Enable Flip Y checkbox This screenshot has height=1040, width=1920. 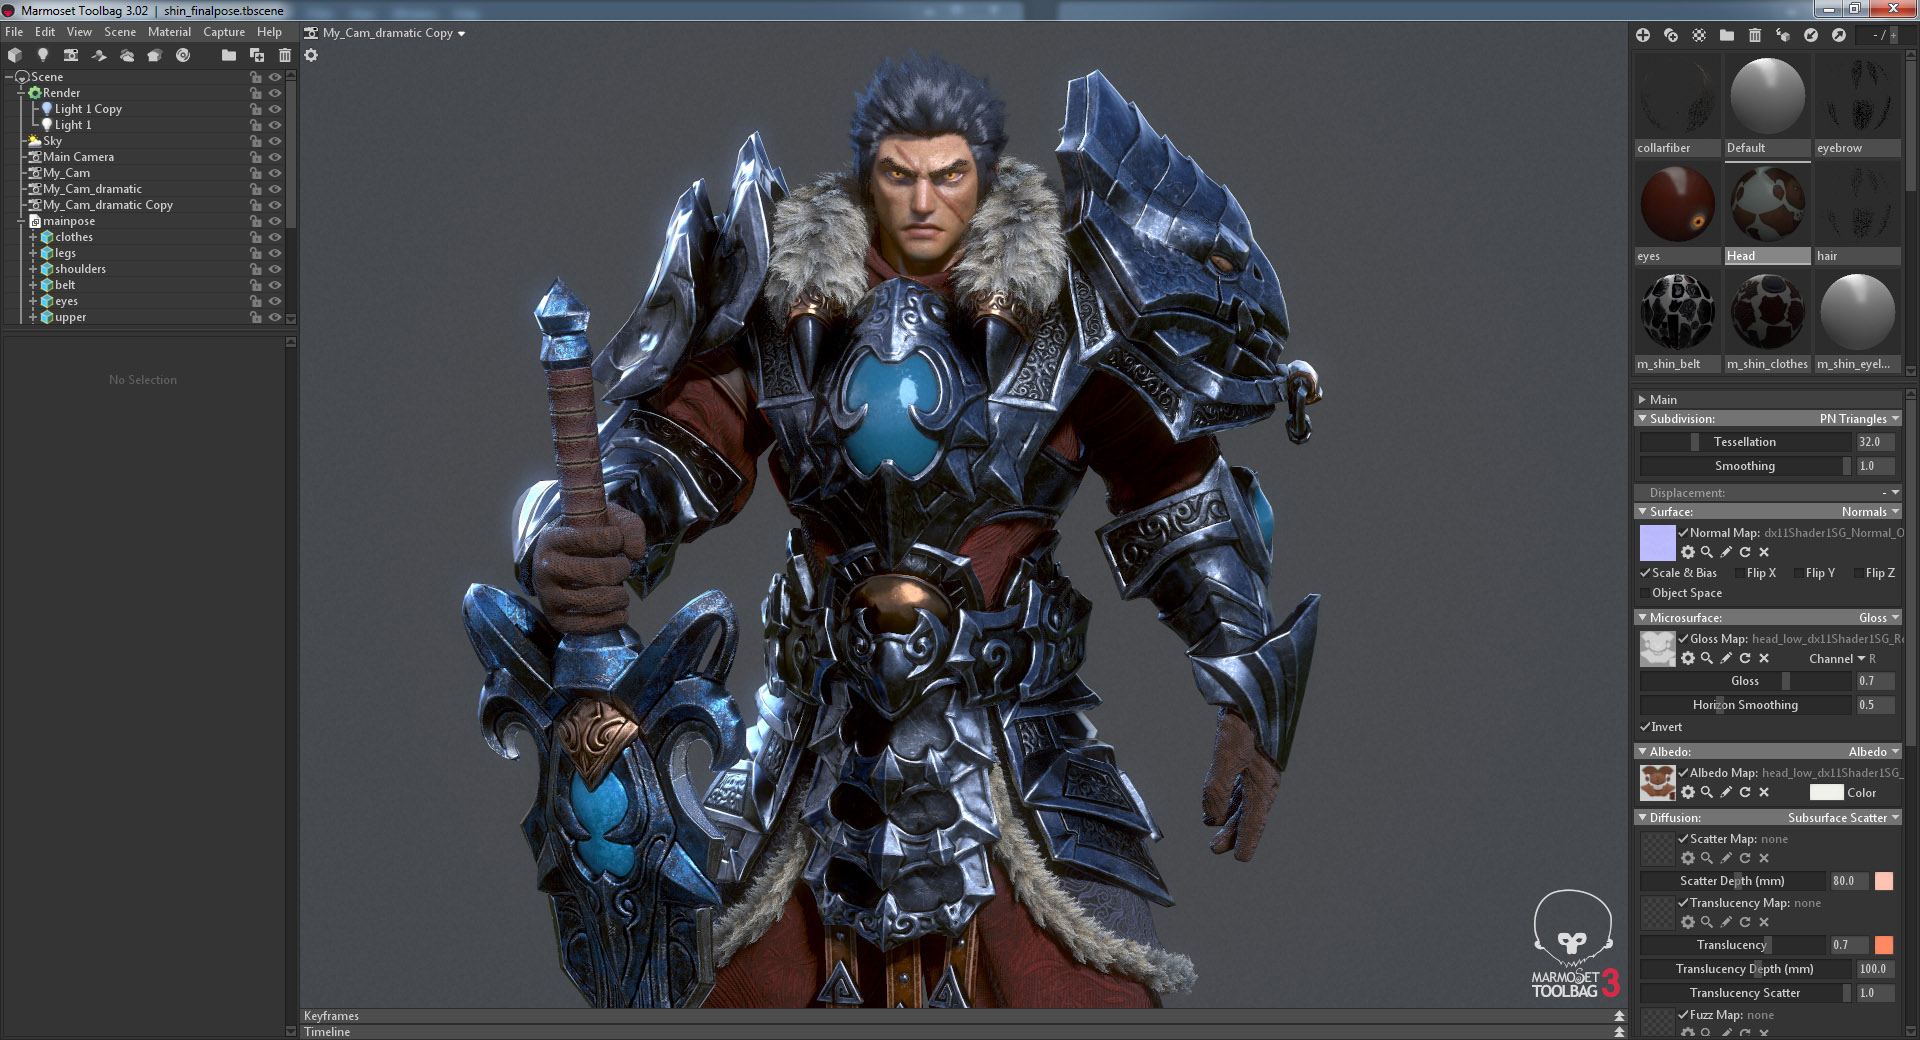1799,573
